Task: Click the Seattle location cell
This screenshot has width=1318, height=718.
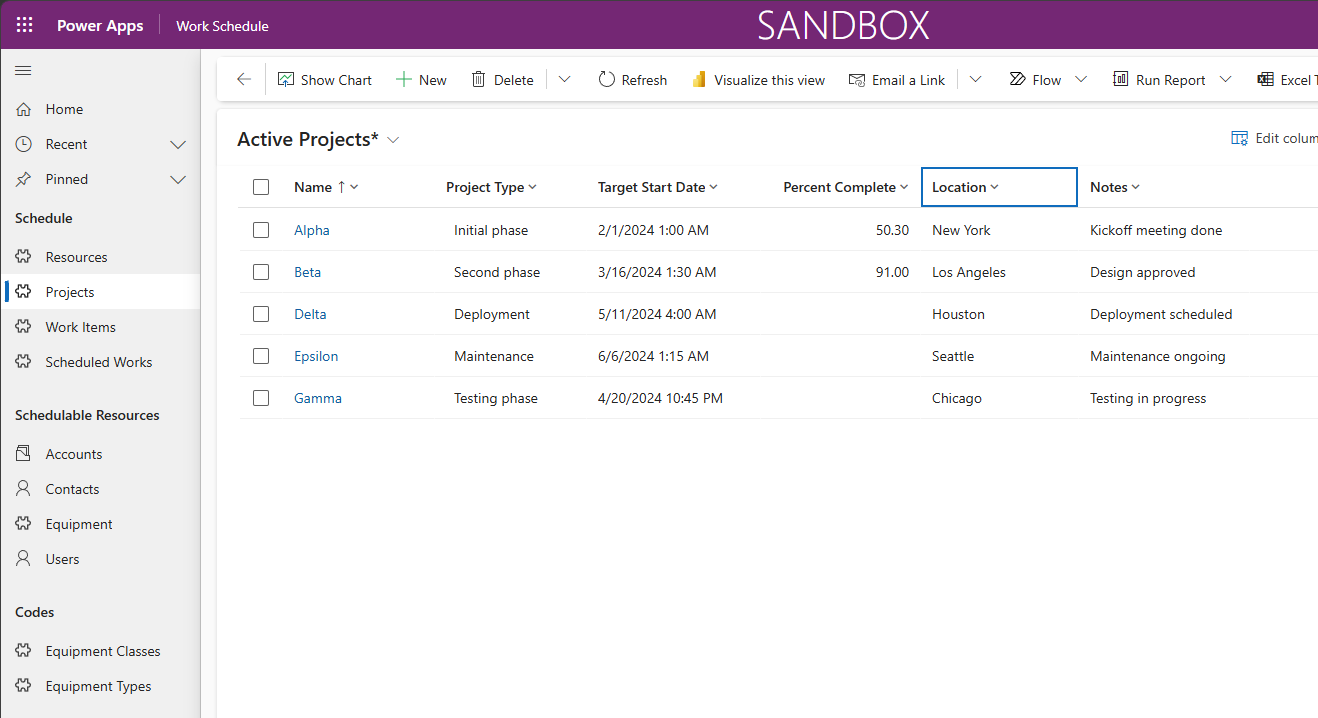Action: (x=953, y=356)
